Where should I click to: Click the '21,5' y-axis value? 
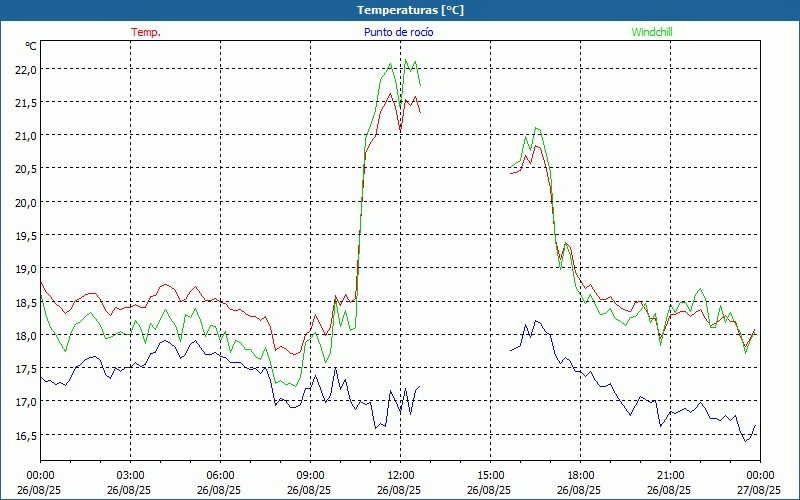click(26, 103)
